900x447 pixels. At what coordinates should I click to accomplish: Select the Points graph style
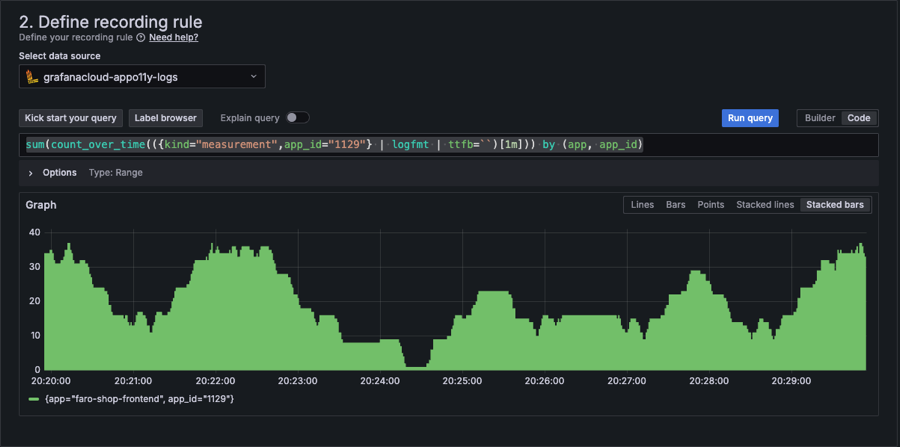click(x=711, y=205)
